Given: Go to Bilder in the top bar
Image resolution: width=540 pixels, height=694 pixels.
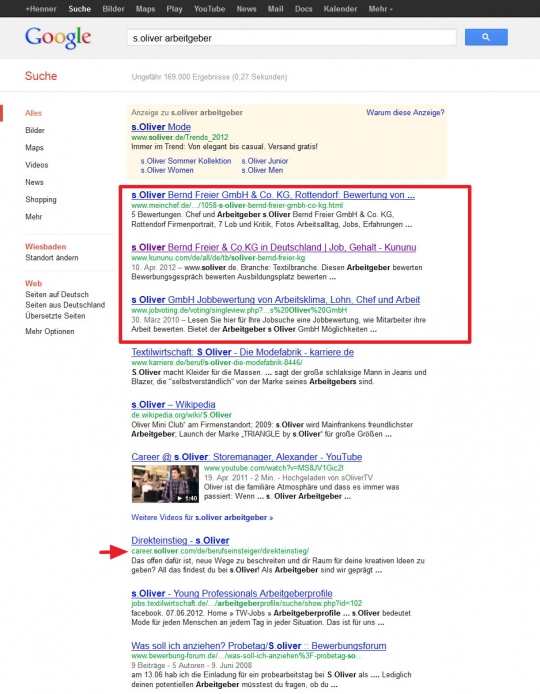Looking at the screenshot, I should pos(113,9).
